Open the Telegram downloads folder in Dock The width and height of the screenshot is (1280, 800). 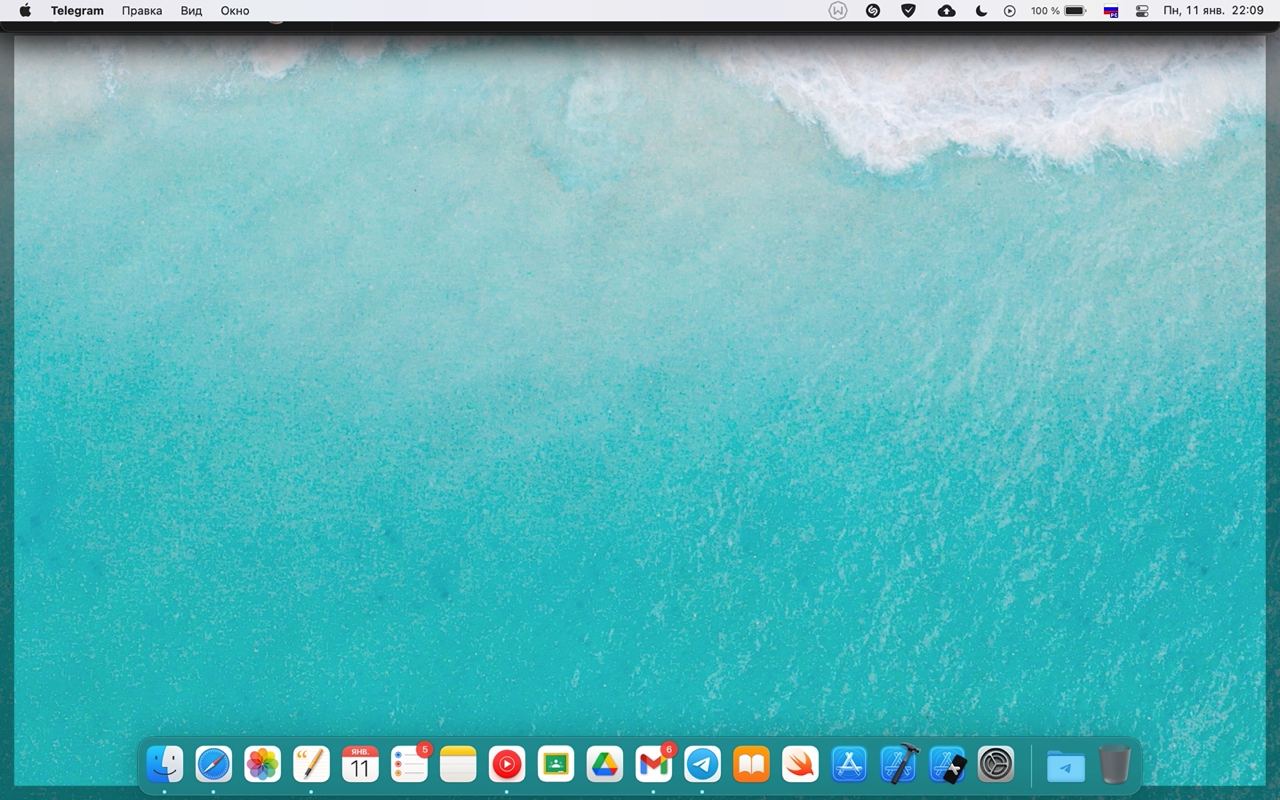click(x=1066, y=766)
